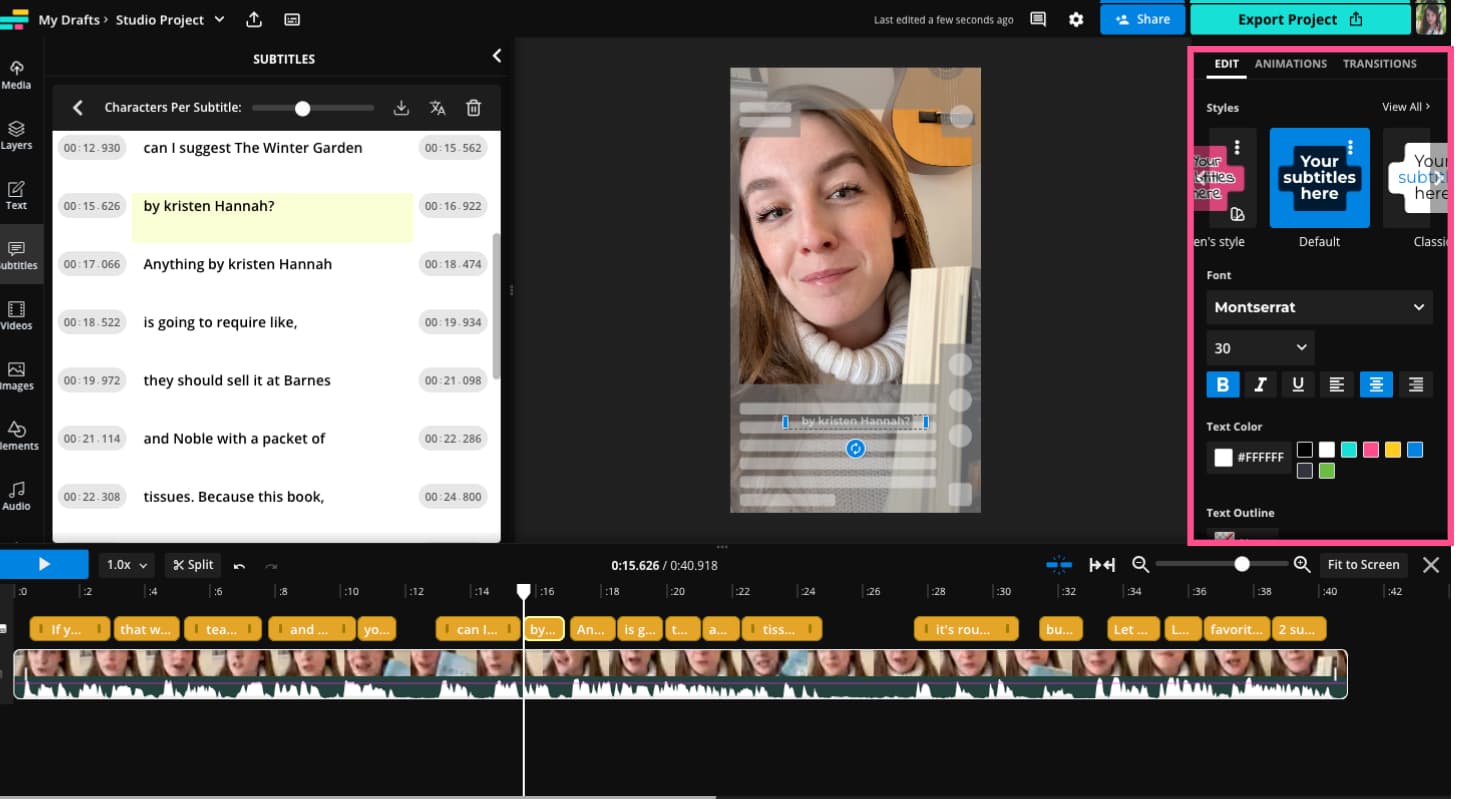Open project settings gear icon
The width and height of the screenshot is (1458, 799).
click(x=1076, y=19)
